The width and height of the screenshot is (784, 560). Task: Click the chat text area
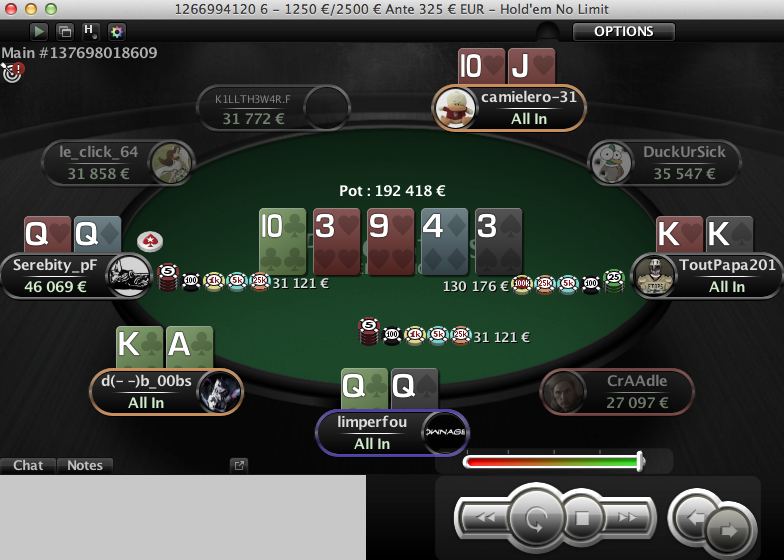click(x=183, y=517)
